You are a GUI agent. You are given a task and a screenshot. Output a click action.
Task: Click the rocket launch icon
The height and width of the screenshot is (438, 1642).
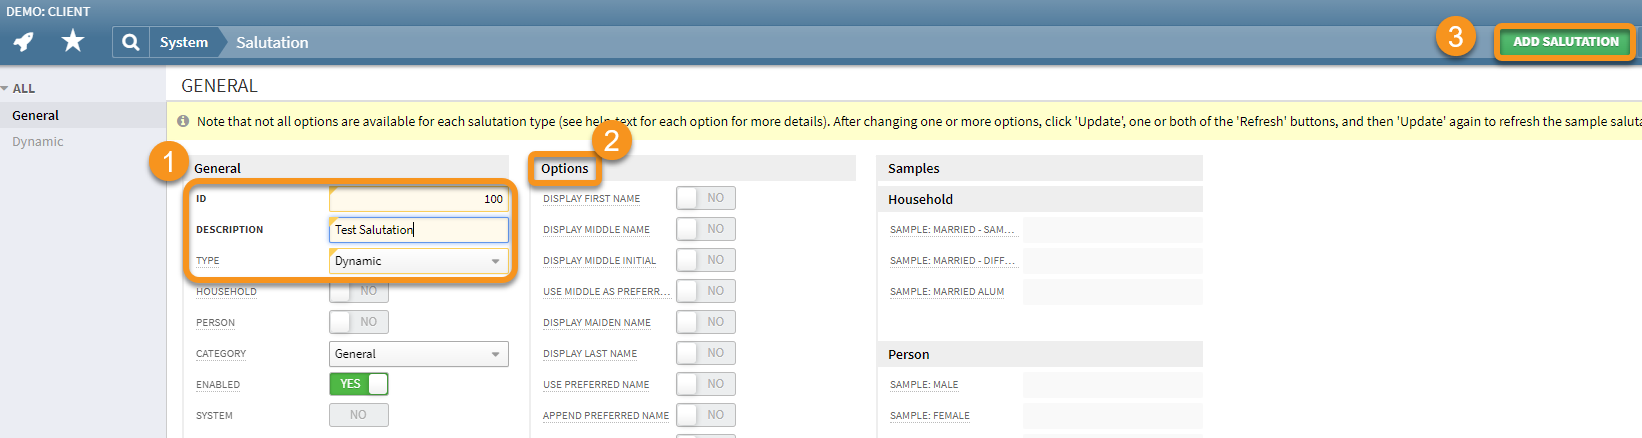point(23,42)
